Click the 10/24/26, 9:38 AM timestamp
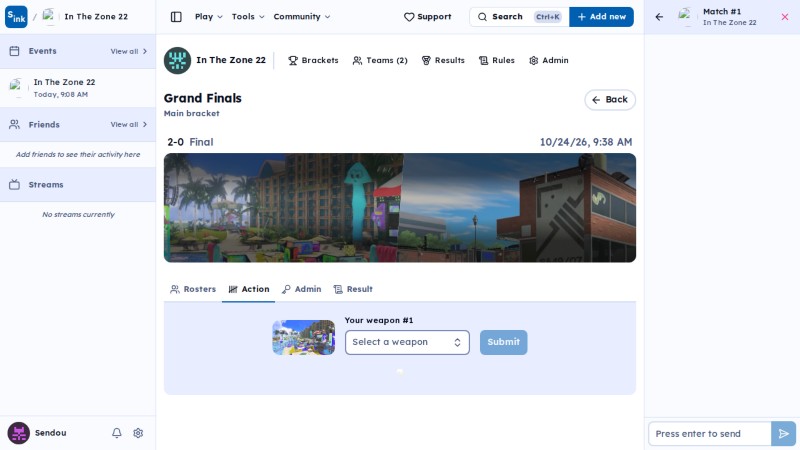Viewport: 800px width, 450px height. point(586,142)
